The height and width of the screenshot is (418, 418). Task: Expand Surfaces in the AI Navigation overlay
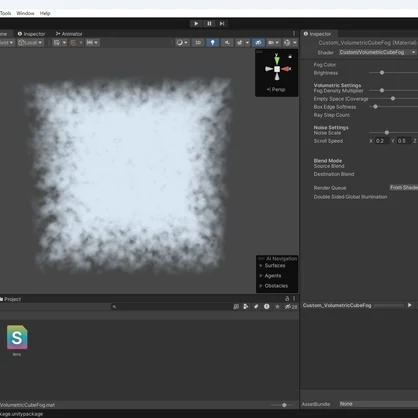click(x=272, y=266)
